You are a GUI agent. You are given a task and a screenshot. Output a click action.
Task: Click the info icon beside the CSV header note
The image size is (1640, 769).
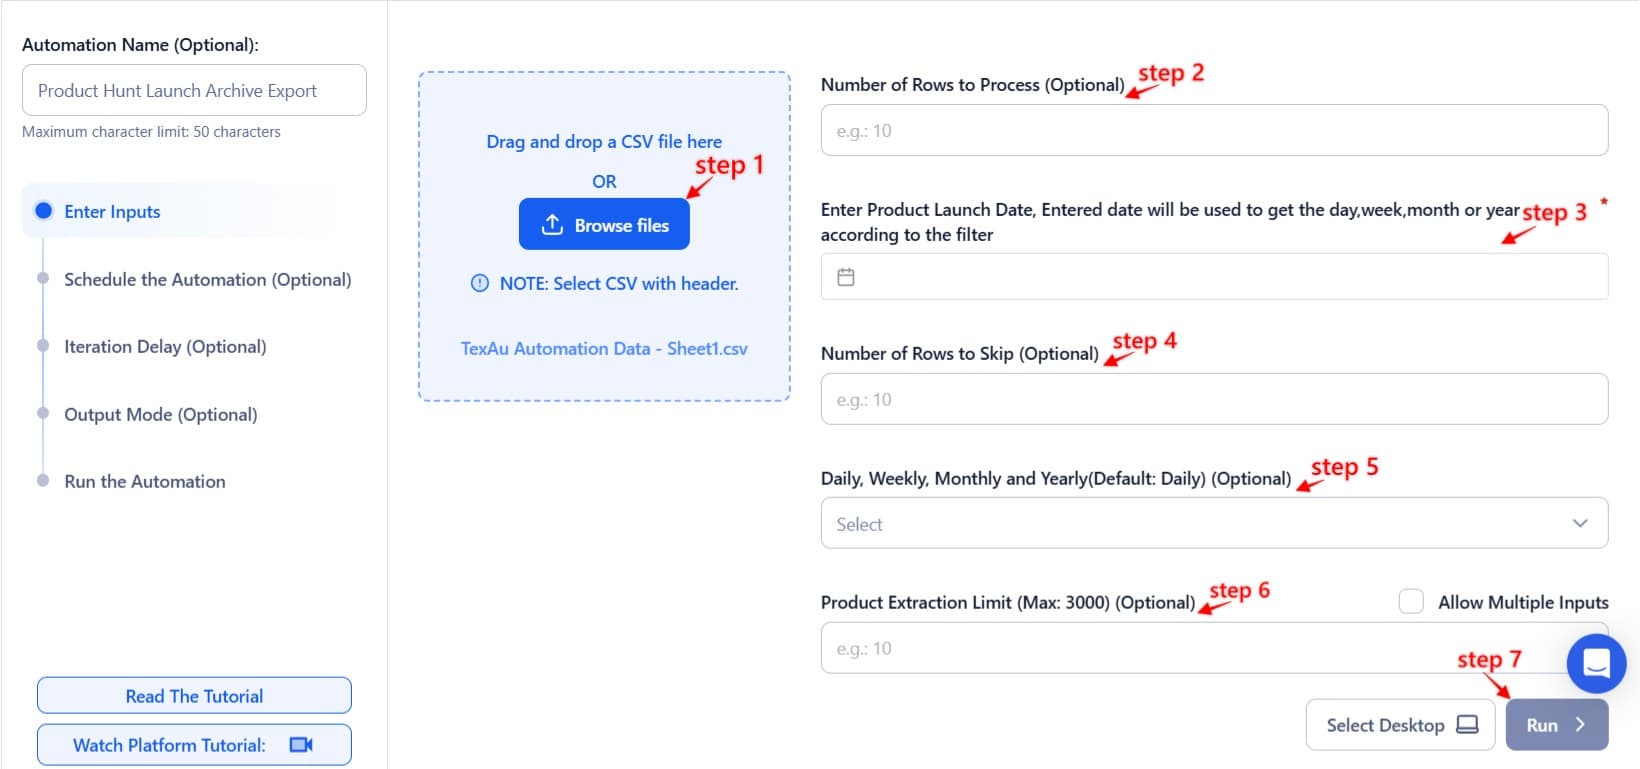click(x=481, y=283)
